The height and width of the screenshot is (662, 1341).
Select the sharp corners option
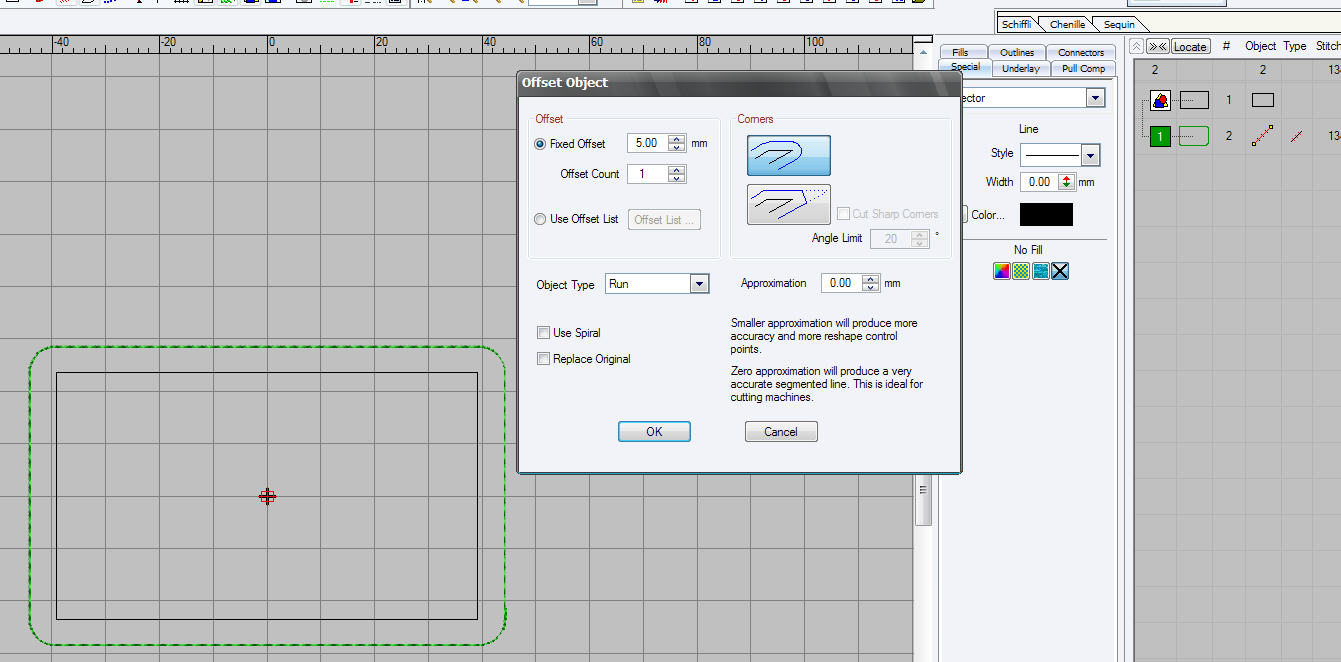coord(789,204)
